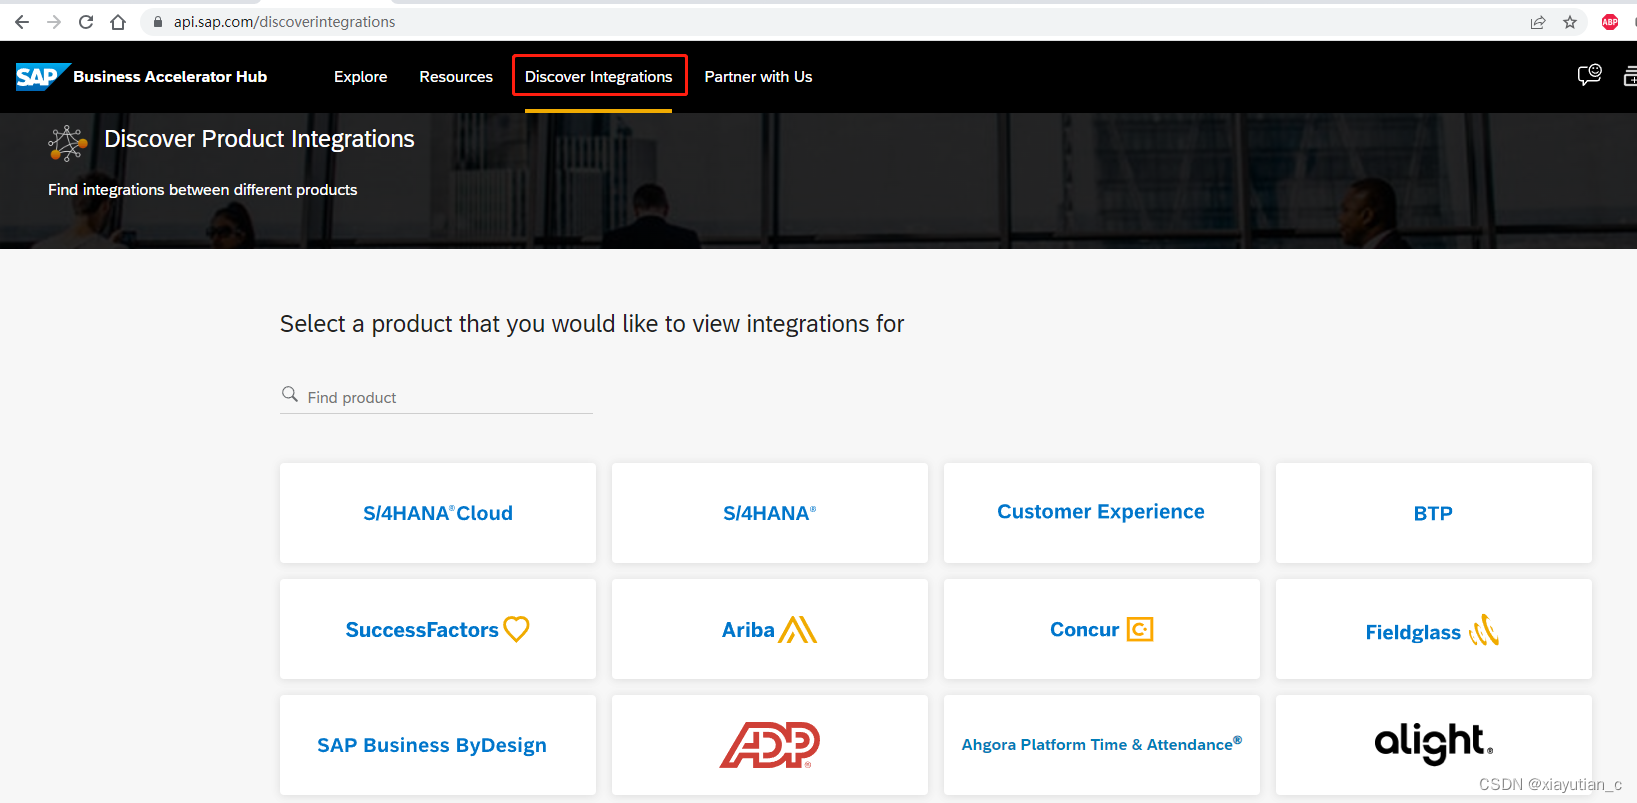Screen dimensions: 1637x803
Task: Focus the Find product search field
Action: [436, 397]
